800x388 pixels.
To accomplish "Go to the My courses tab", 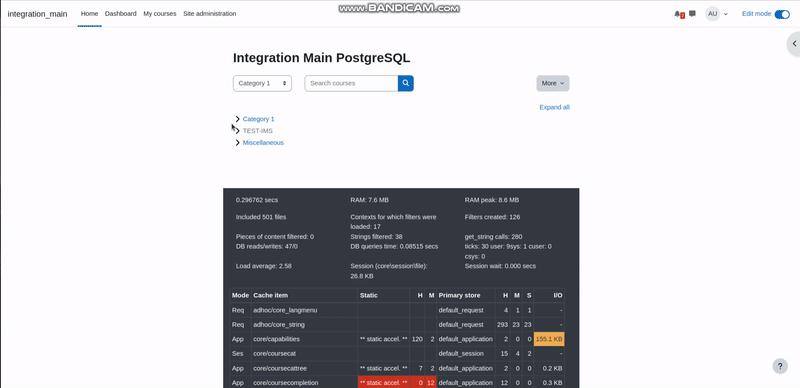I will (x=160, y=14).
